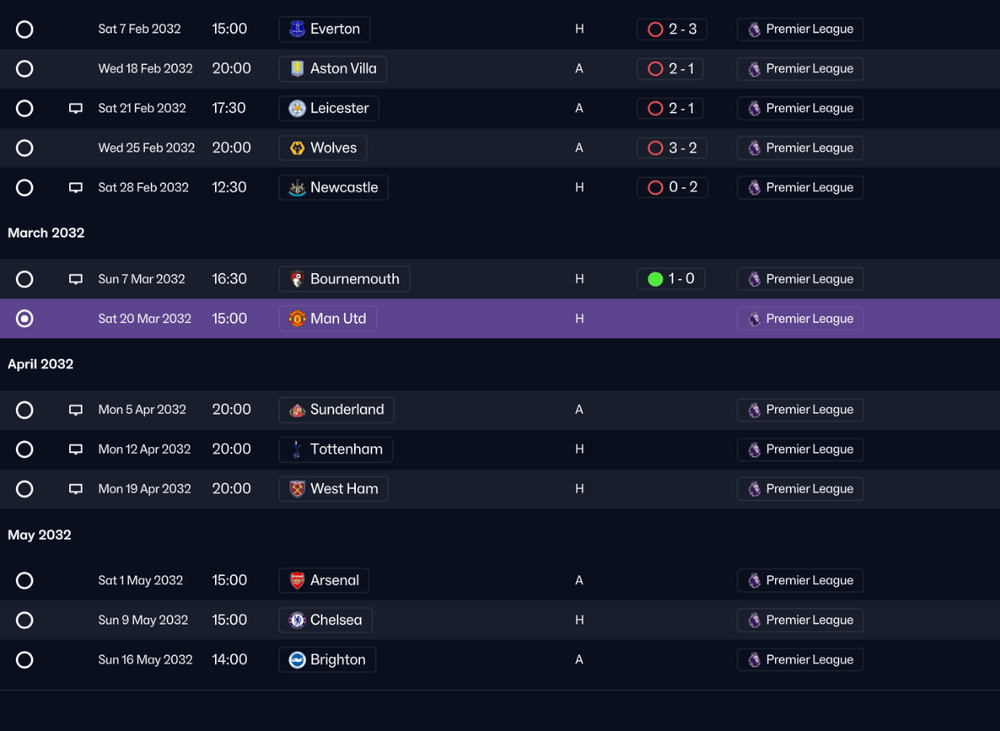
Task: Open Premier League competition in Arsenal row
Action: point(800,580)
